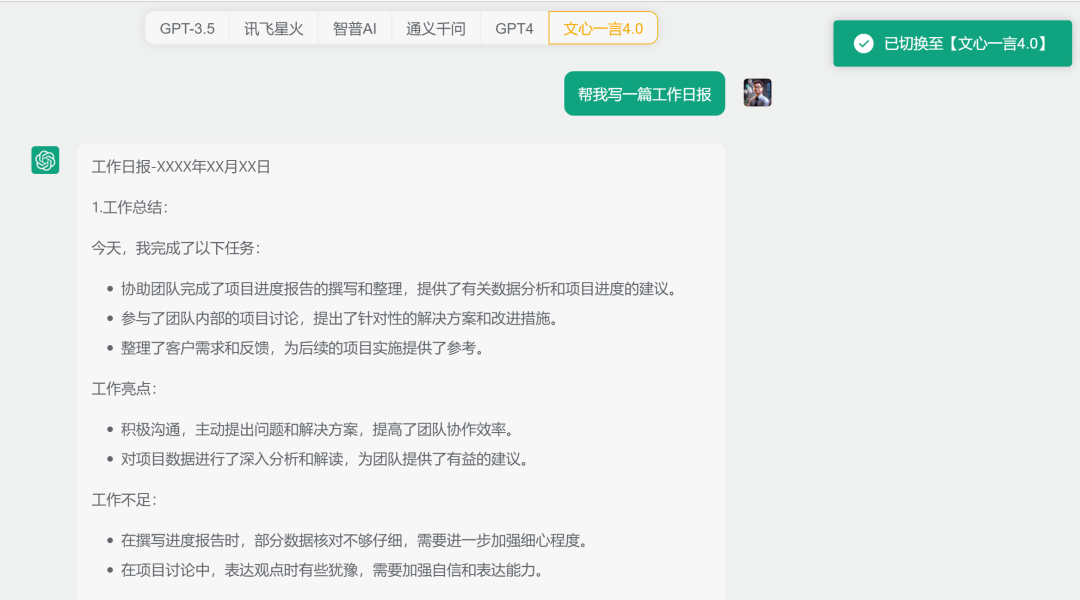This screenshot has height=600, width=1080.
Task: Switch to the 讯飞星火 tab
Action: coord(273,28)
